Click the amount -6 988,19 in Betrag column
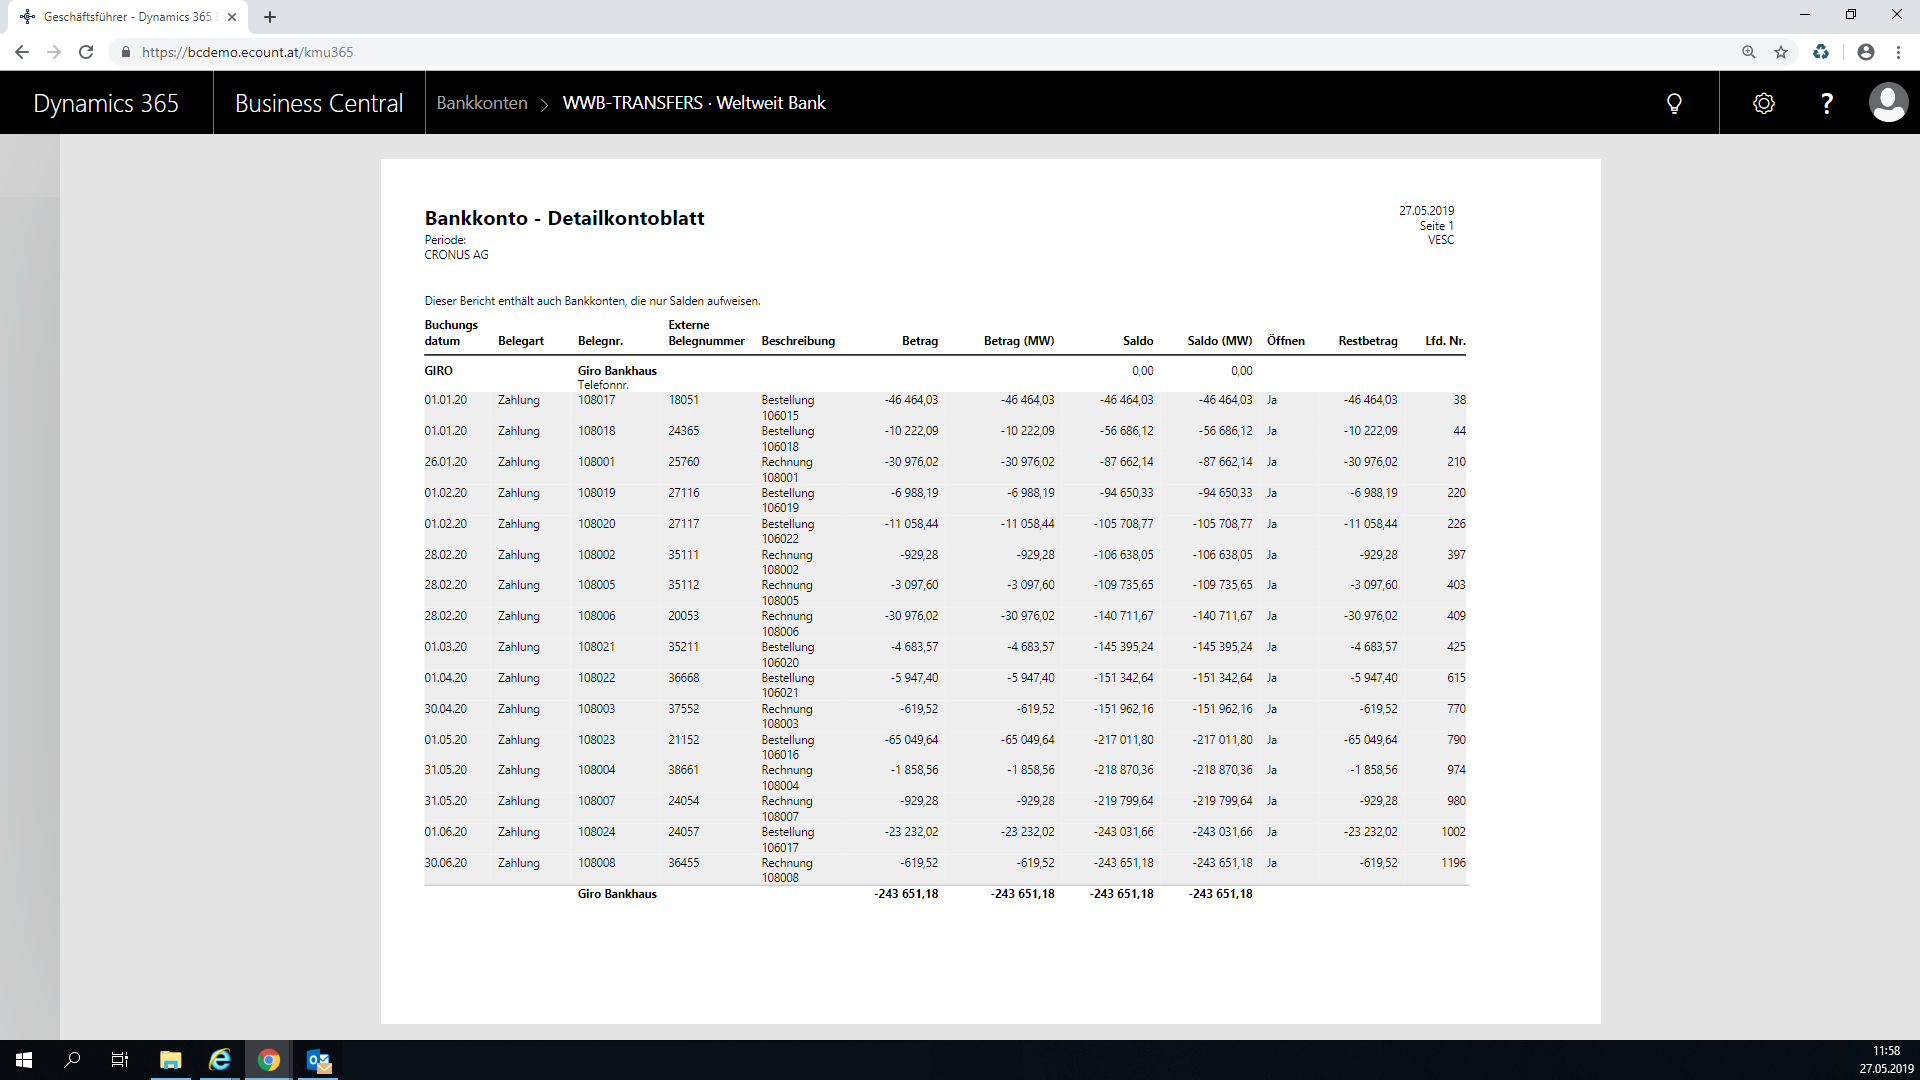This screenshot has width=1920, height=1080. click(914, 493)
